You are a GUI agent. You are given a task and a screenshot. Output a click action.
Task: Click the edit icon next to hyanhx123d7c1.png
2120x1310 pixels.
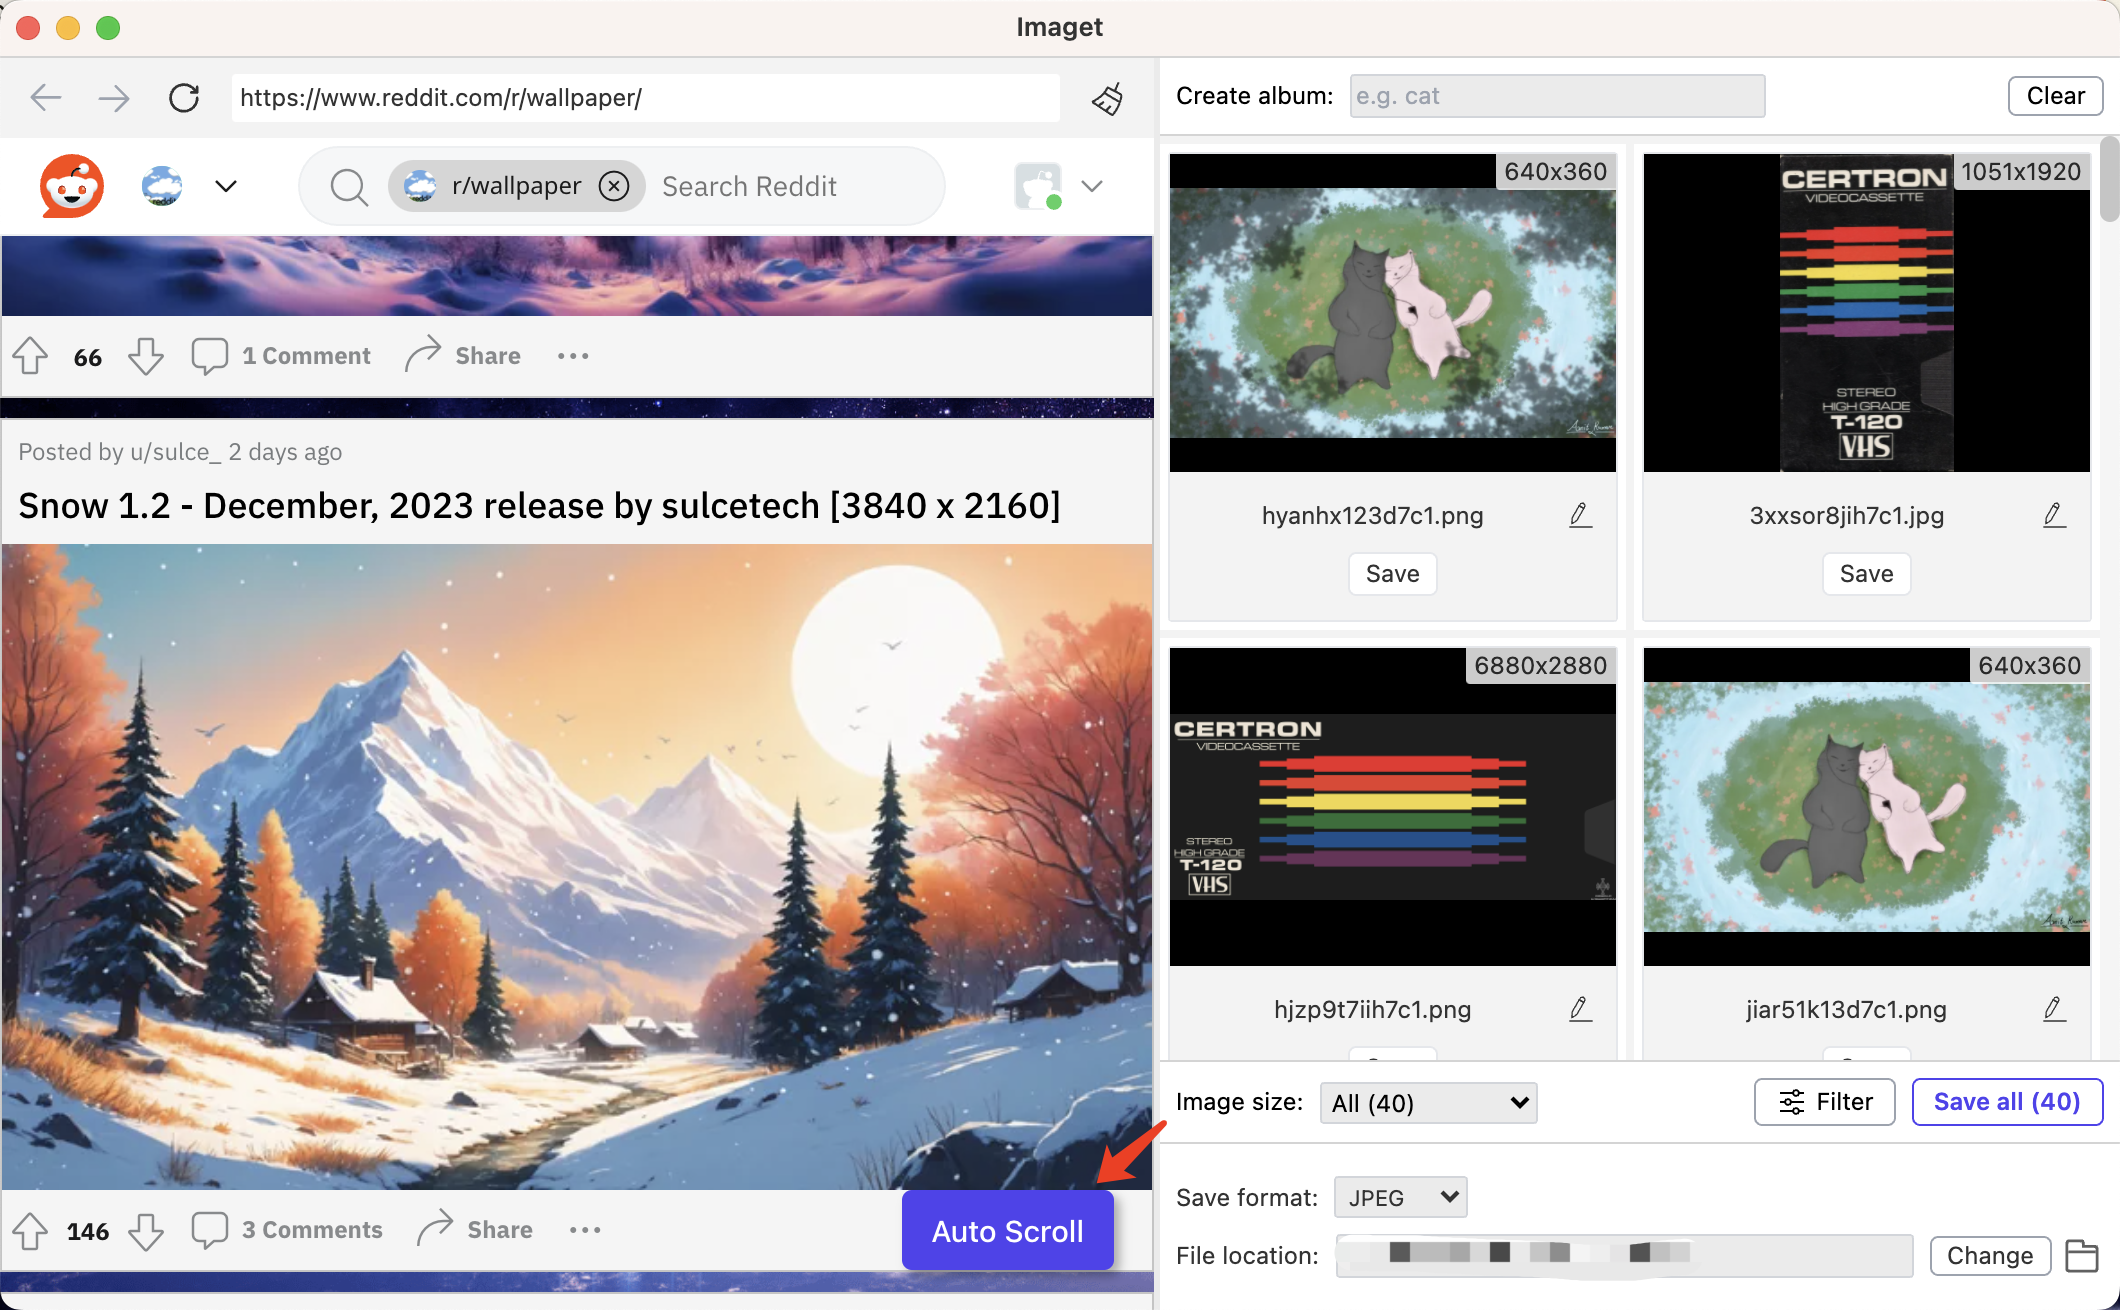pos(1581,515)
